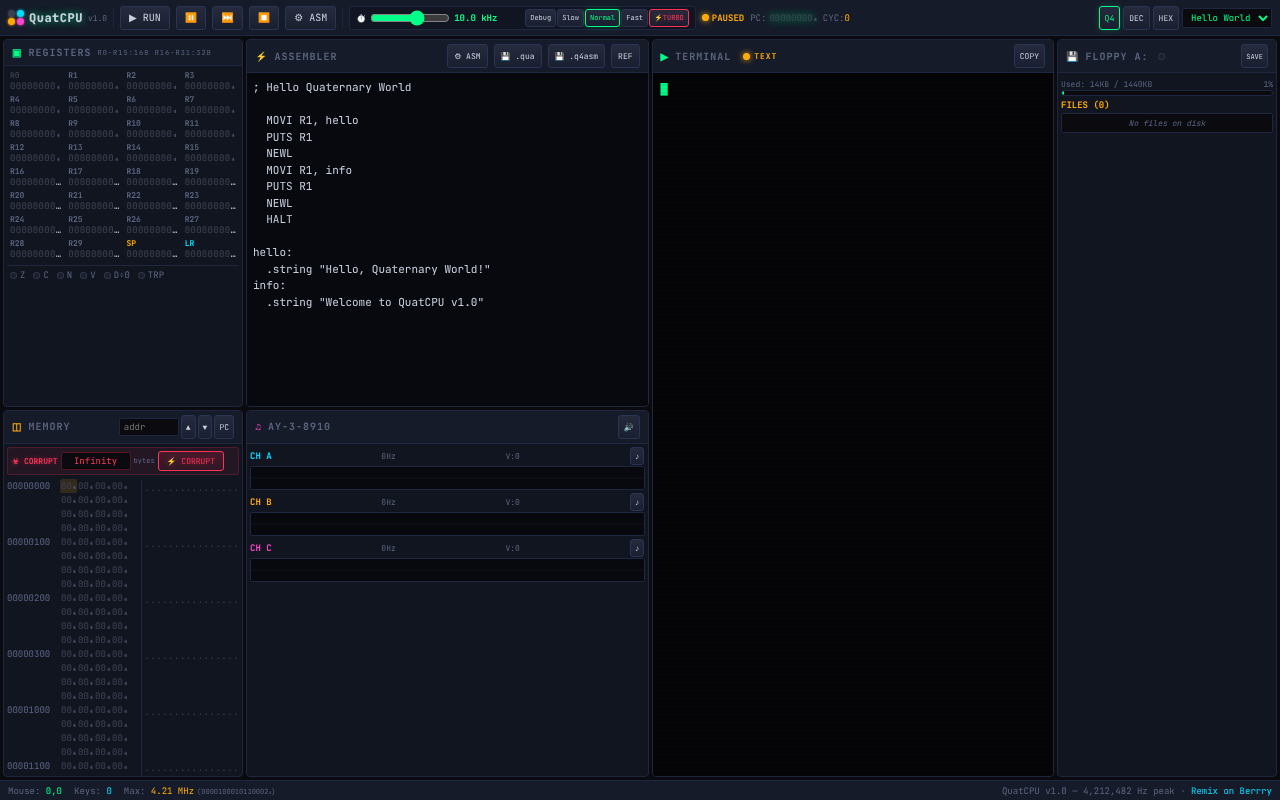Click the HALT instruction line
Screen dimensions: 1280x800
click(x=279, y=220)
